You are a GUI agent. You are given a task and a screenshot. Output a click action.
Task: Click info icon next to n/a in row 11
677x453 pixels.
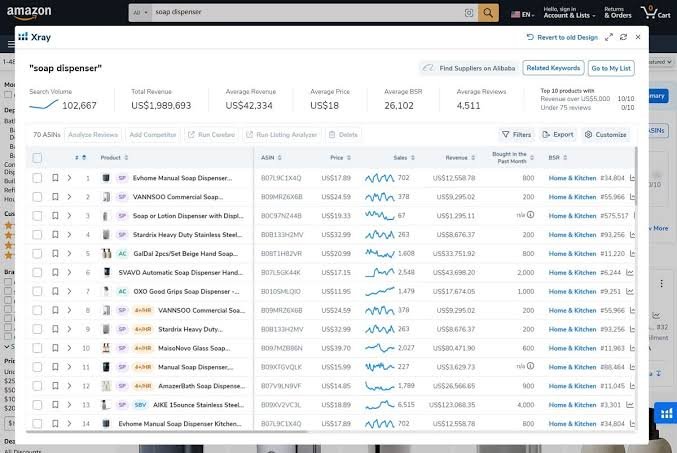point(531,366)
